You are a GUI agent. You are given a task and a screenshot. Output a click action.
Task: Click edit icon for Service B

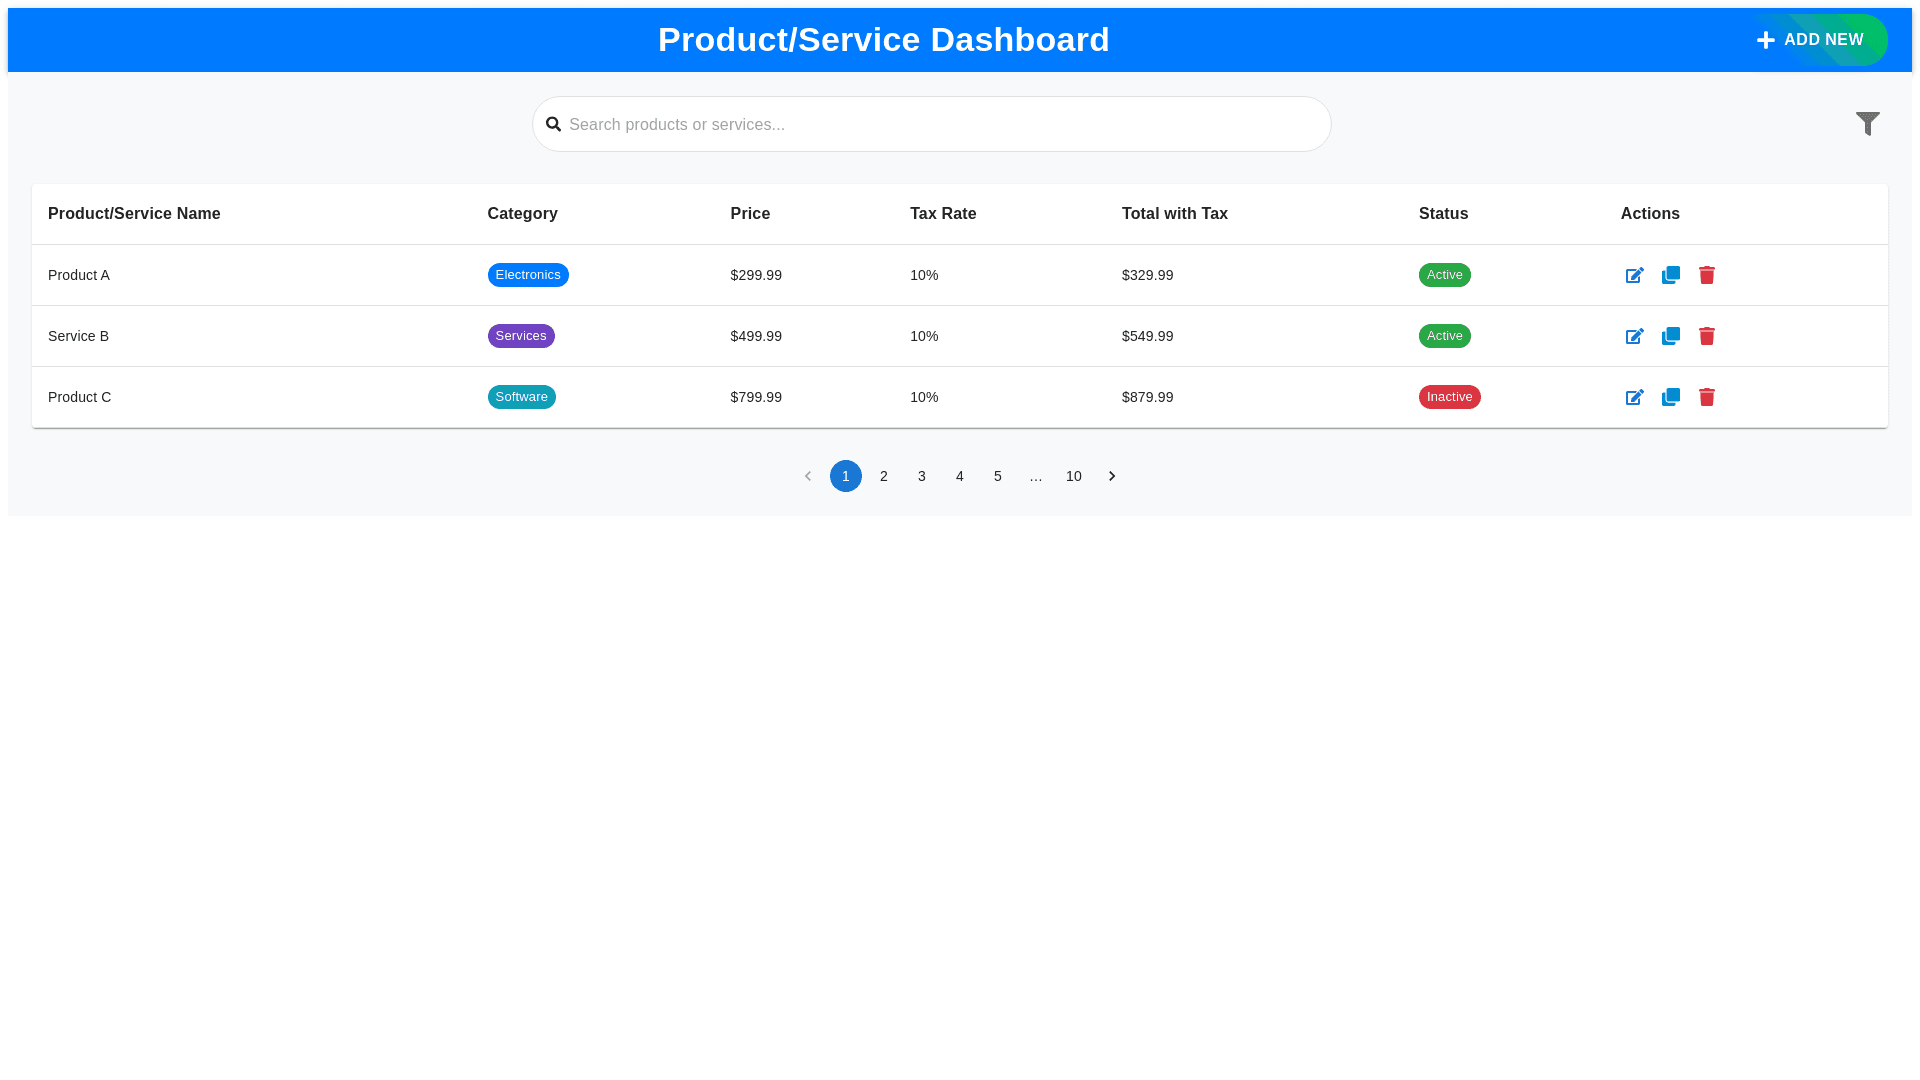click(1634, 336)
